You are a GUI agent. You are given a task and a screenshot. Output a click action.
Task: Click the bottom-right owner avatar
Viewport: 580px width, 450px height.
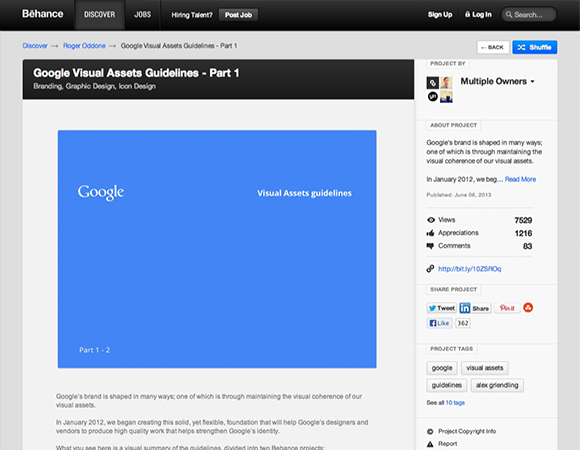pos(446,97)
